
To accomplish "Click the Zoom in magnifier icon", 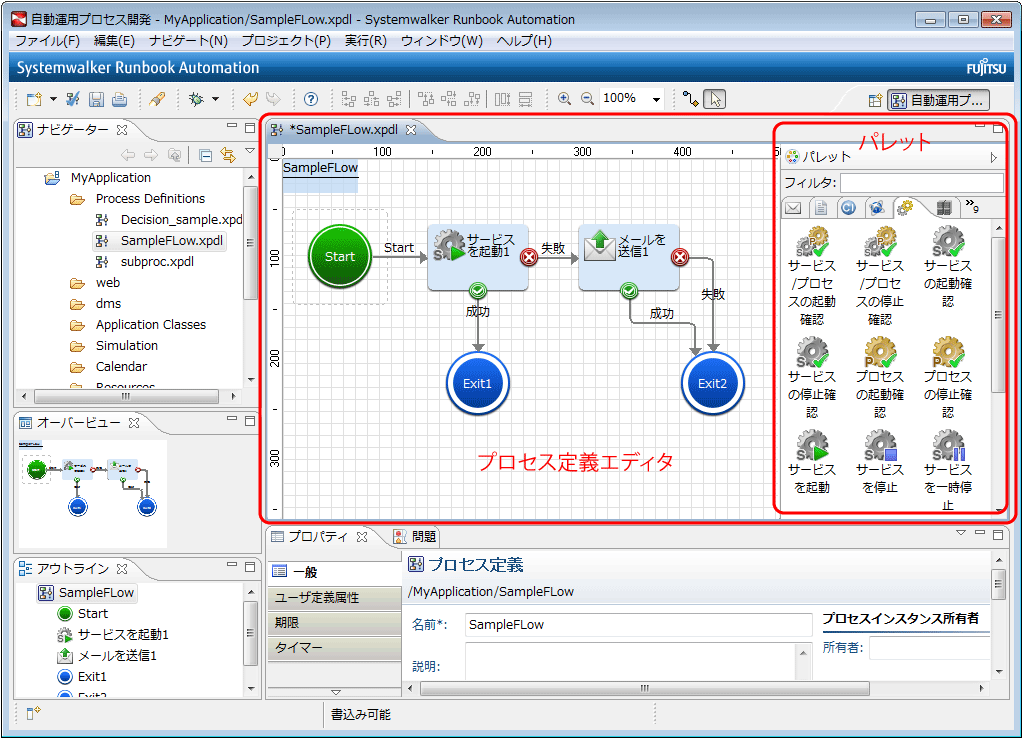I will 564,99.
